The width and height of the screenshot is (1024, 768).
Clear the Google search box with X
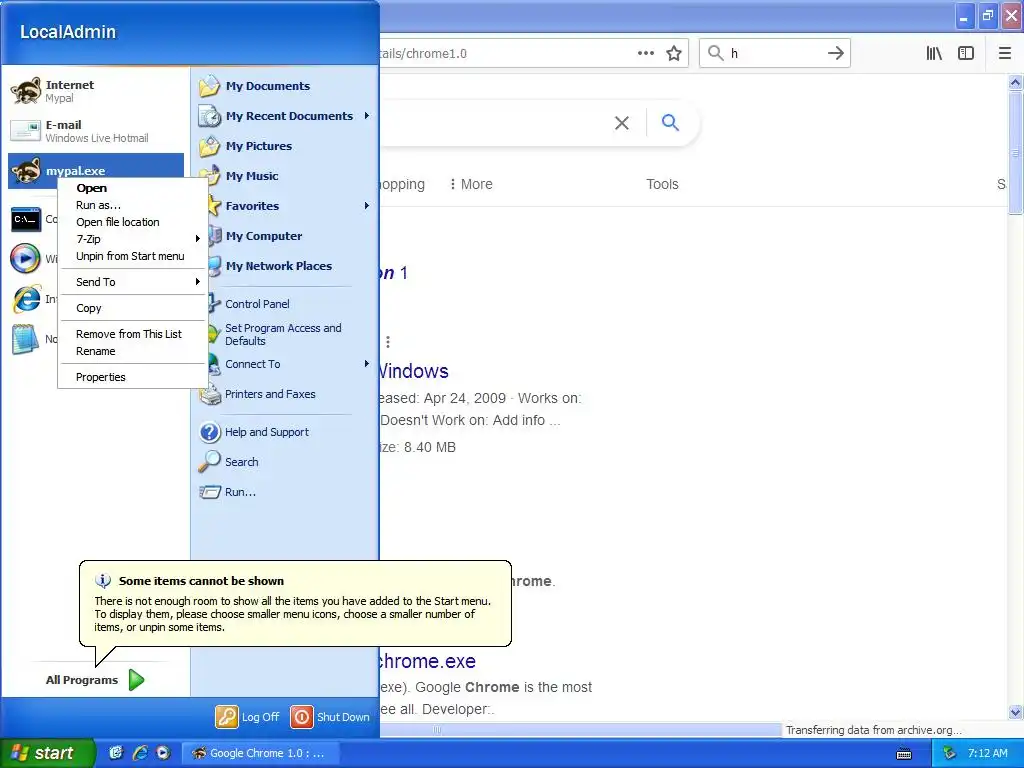[x=622, y=123]
